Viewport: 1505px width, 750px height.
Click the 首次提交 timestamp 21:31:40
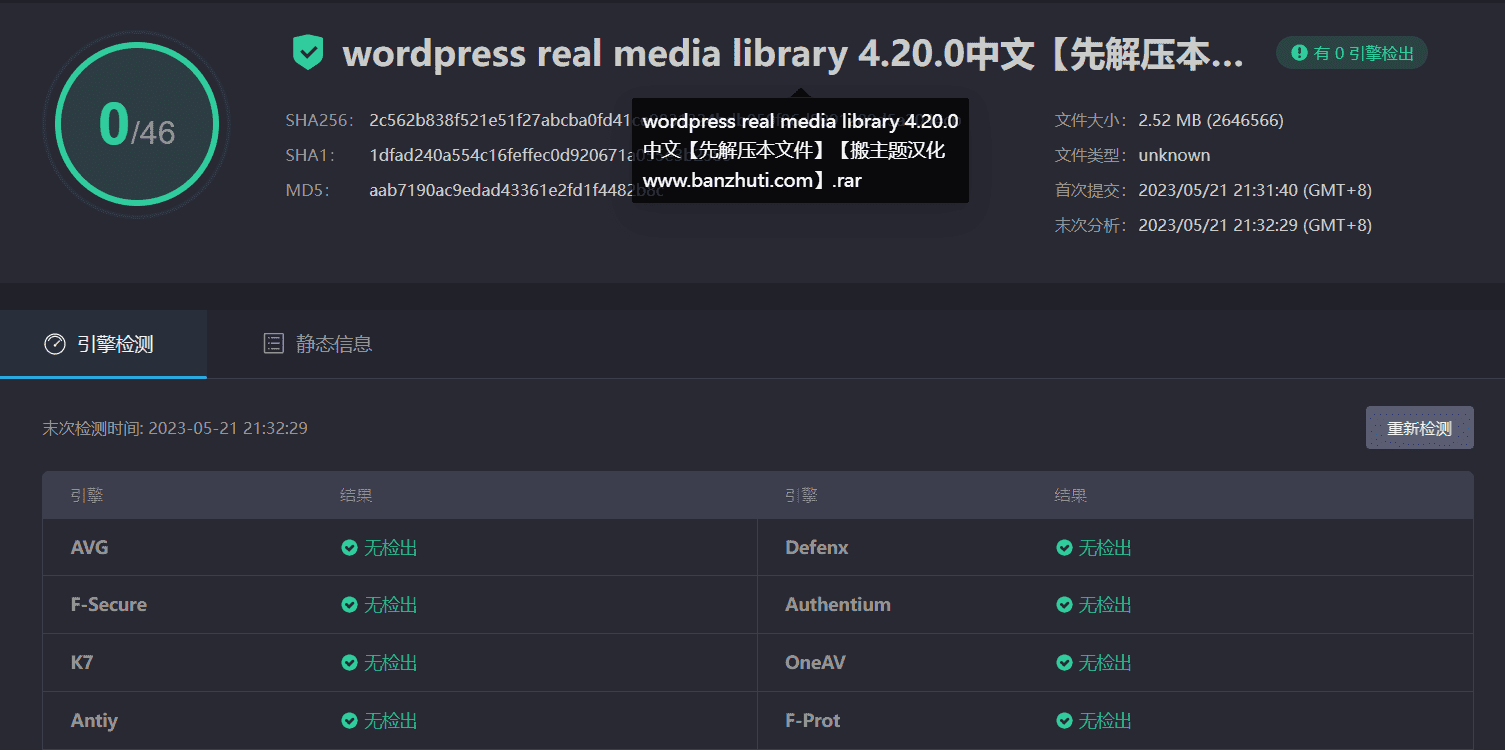coord(1255,190)
